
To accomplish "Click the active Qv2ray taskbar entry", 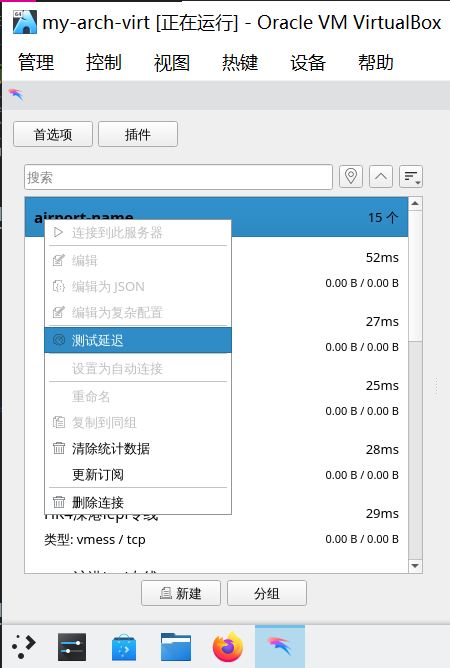I will 280,647.
